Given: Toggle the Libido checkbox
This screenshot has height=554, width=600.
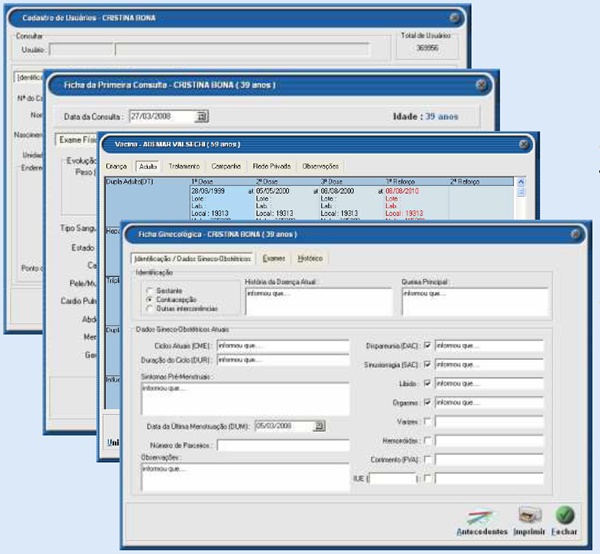Looking at the screenshot, I should (428, 383).
